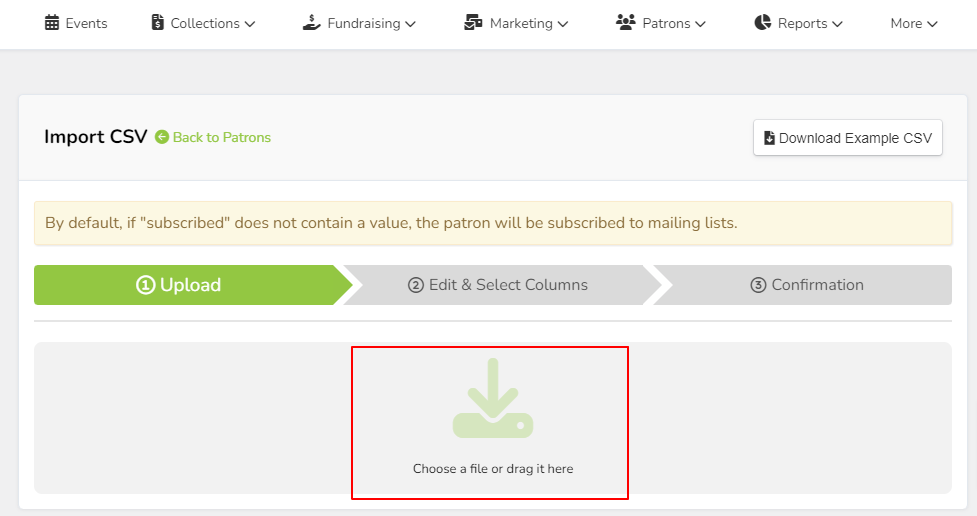Image resolution: width=977 pixels, height=516 pixels.
Task: Open the More dropdown menu
Action: pyautogui.click(x=913, y=23)
